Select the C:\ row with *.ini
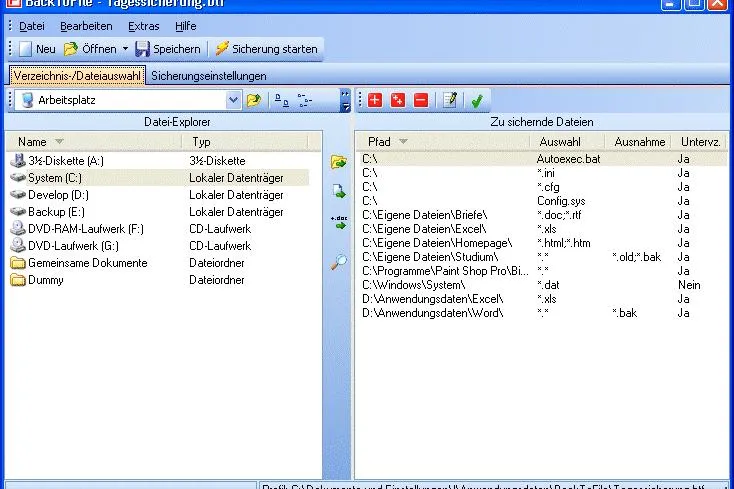The width and height of the screenshot is (734, 489). click(542, 173)
